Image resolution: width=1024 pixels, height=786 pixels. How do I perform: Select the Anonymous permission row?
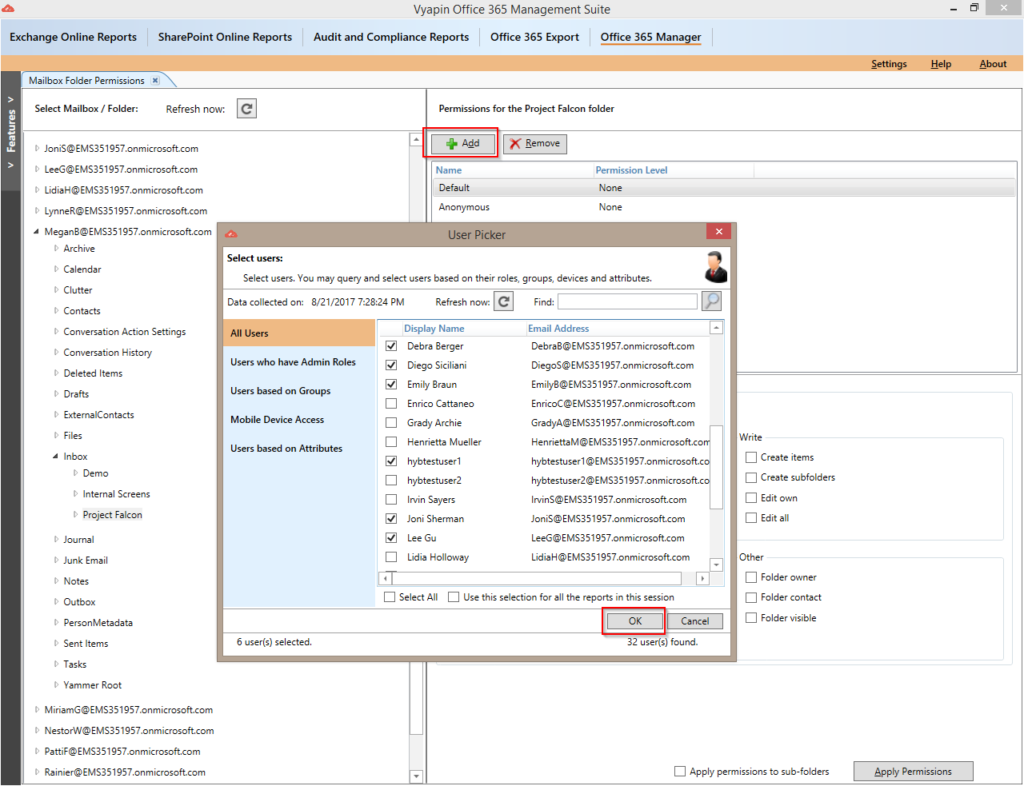coord(724,207)
